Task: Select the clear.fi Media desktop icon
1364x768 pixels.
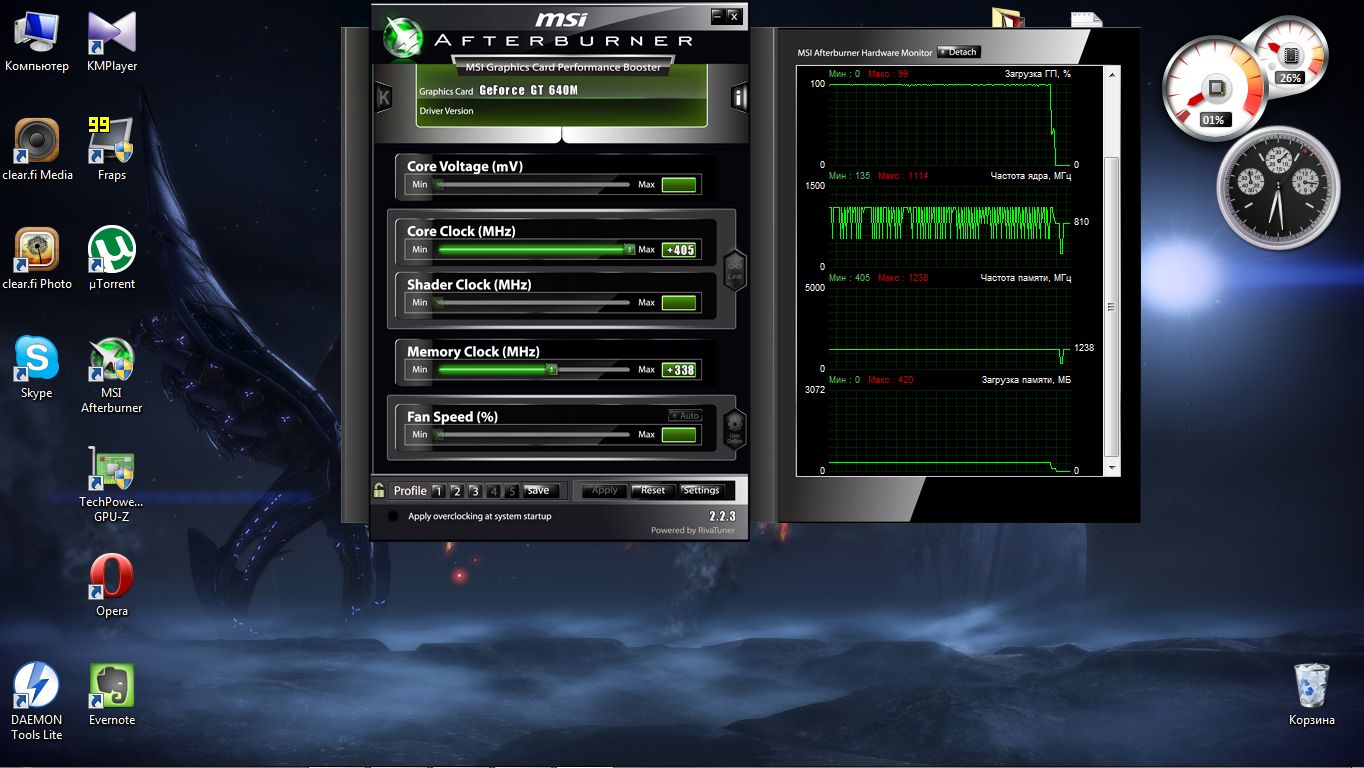Action: (37, 151)
